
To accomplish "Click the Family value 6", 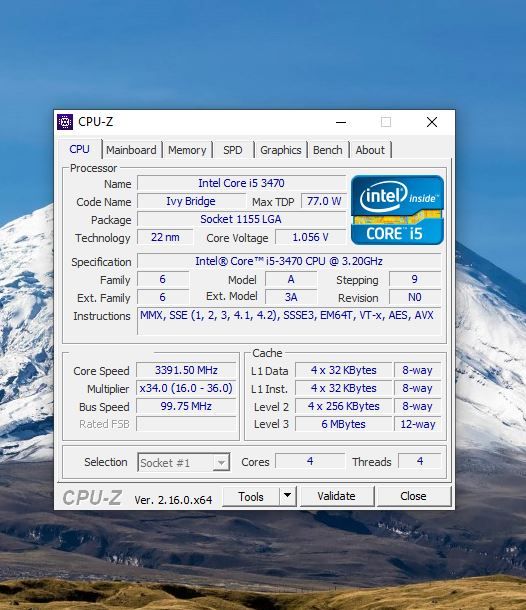I will click(x=163, y=279).
